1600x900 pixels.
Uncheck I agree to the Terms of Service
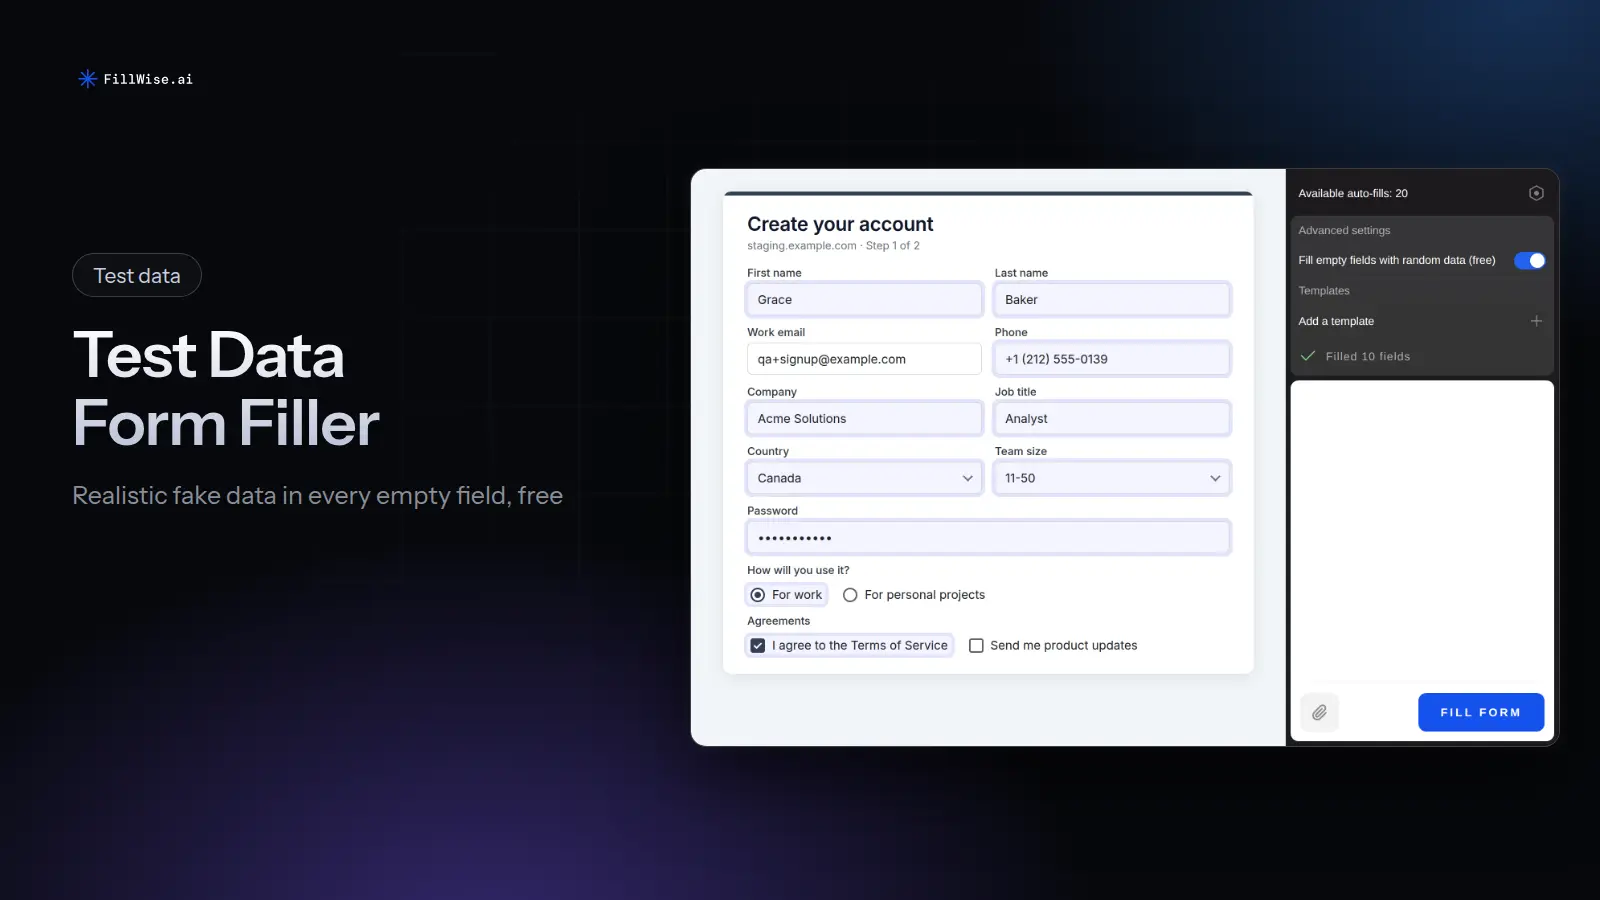click(758, 646)
